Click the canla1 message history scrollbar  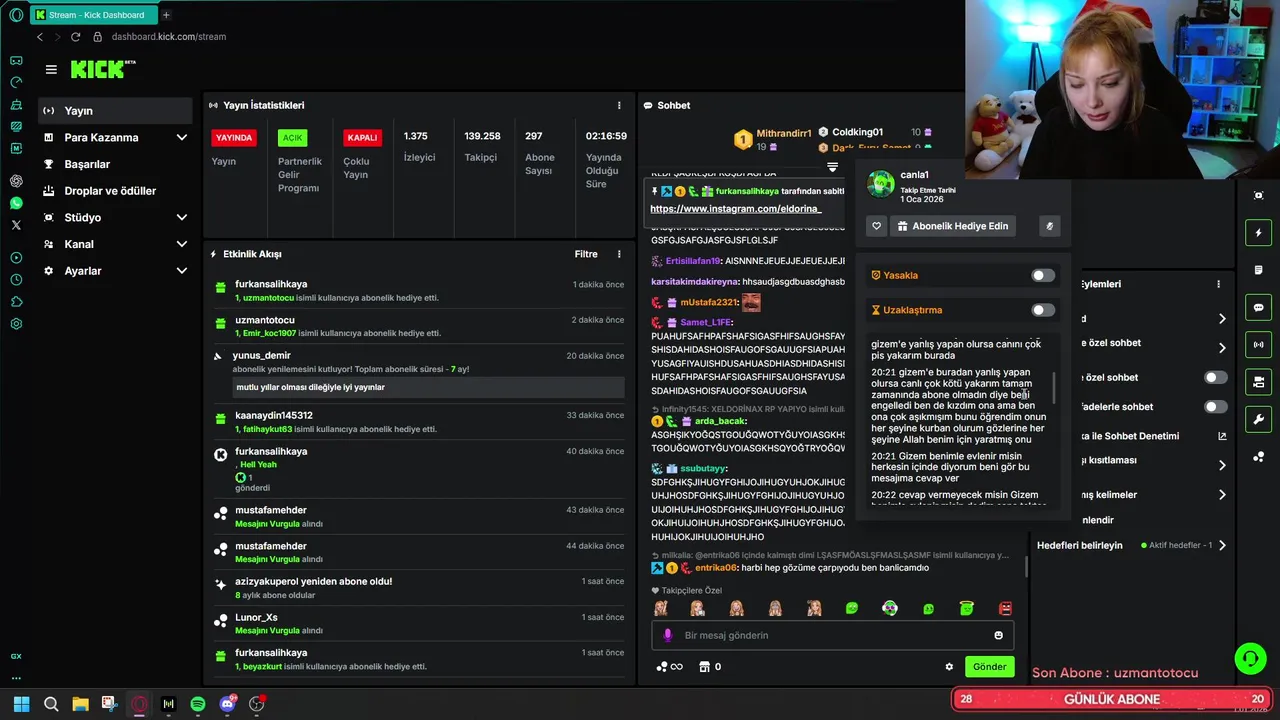point(1055,390)
